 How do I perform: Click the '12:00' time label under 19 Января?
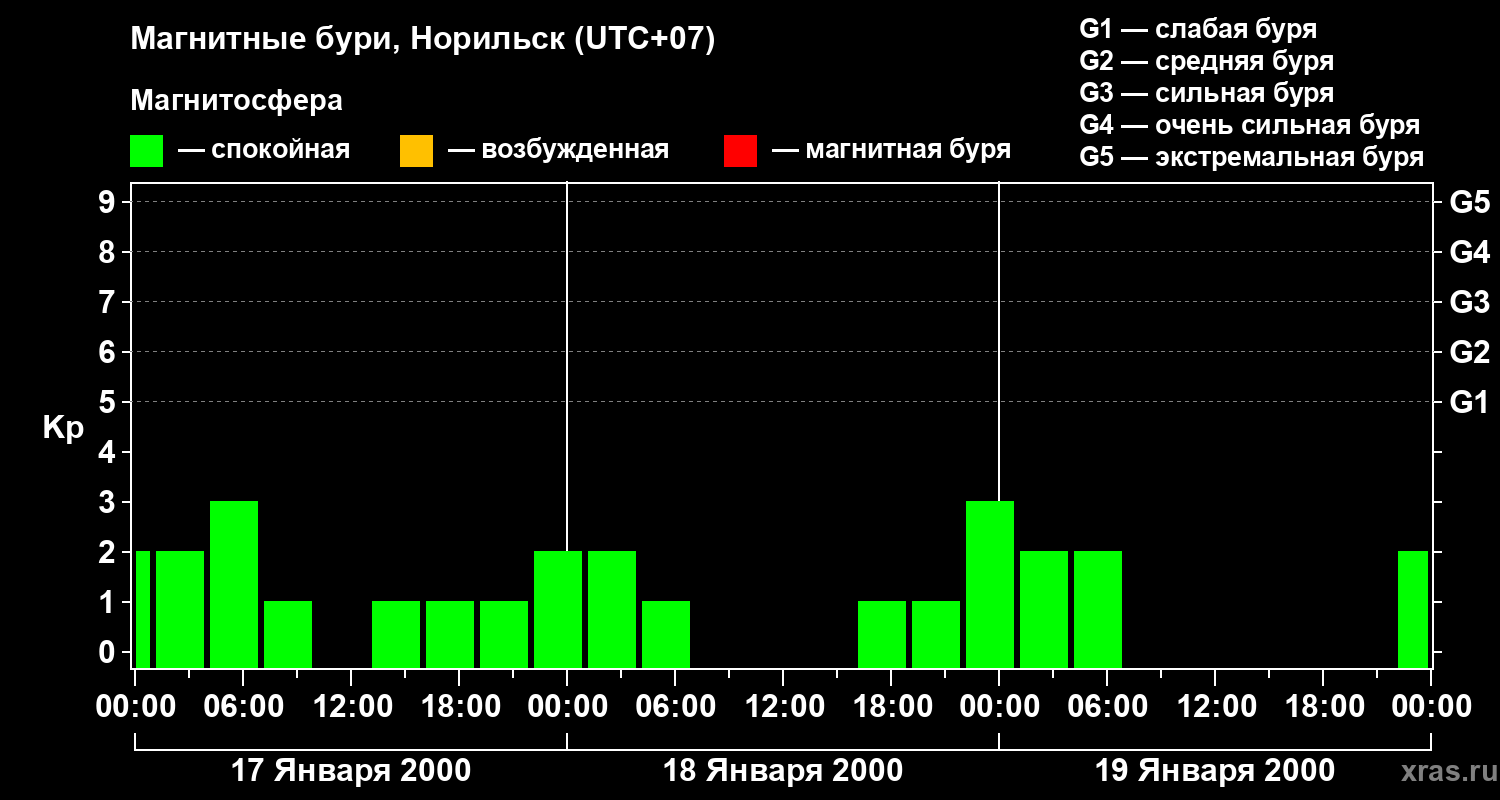coord(1215,707)
